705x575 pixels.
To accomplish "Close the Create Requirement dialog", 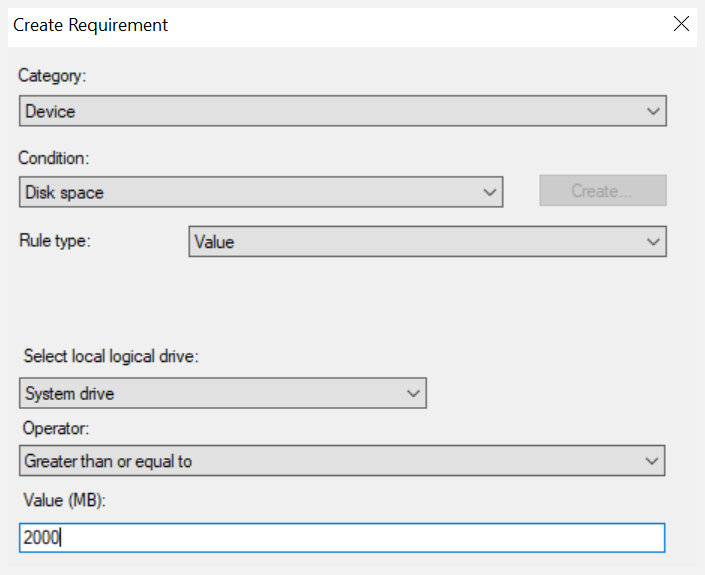I will [x=681, y=24].
